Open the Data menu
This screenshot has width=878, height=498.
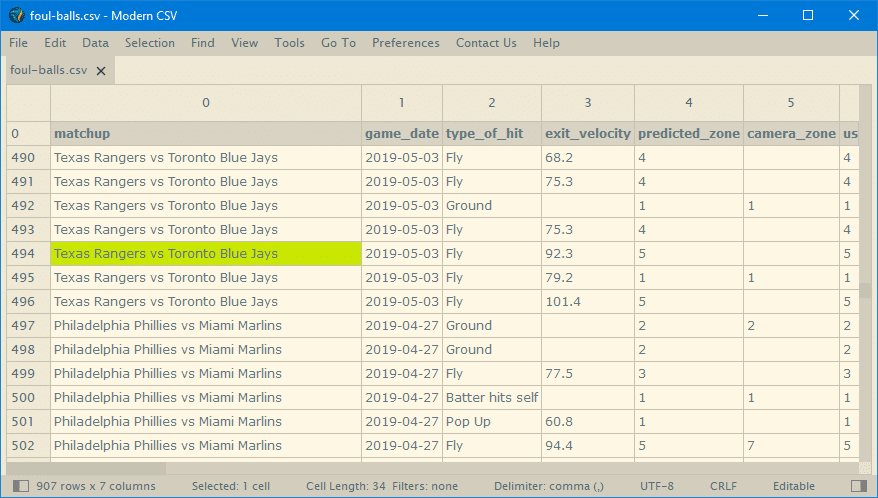point(96,43)
